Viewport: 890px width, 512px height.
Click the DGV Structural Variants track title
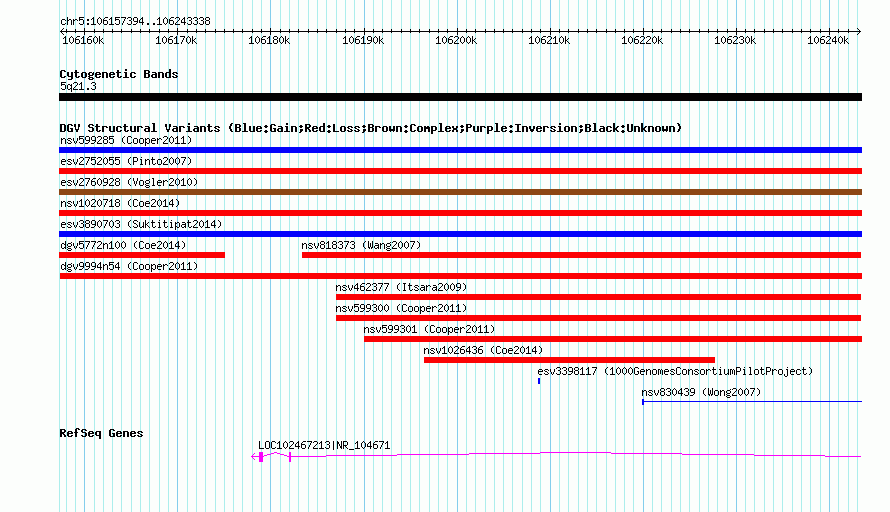click(370, 128)
